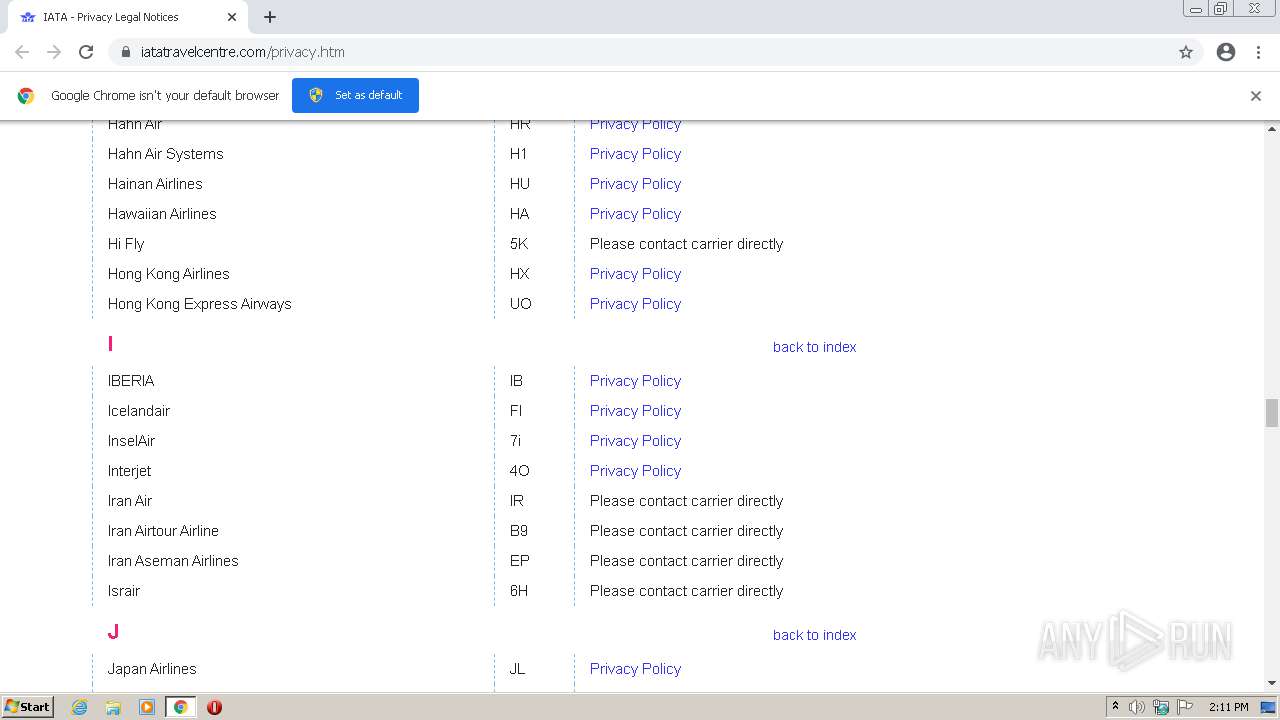This screenshot has height=720, width=1280.
Task: Go back with the browser back arrow
Action: pyautogui.click(x=22, y=52)
